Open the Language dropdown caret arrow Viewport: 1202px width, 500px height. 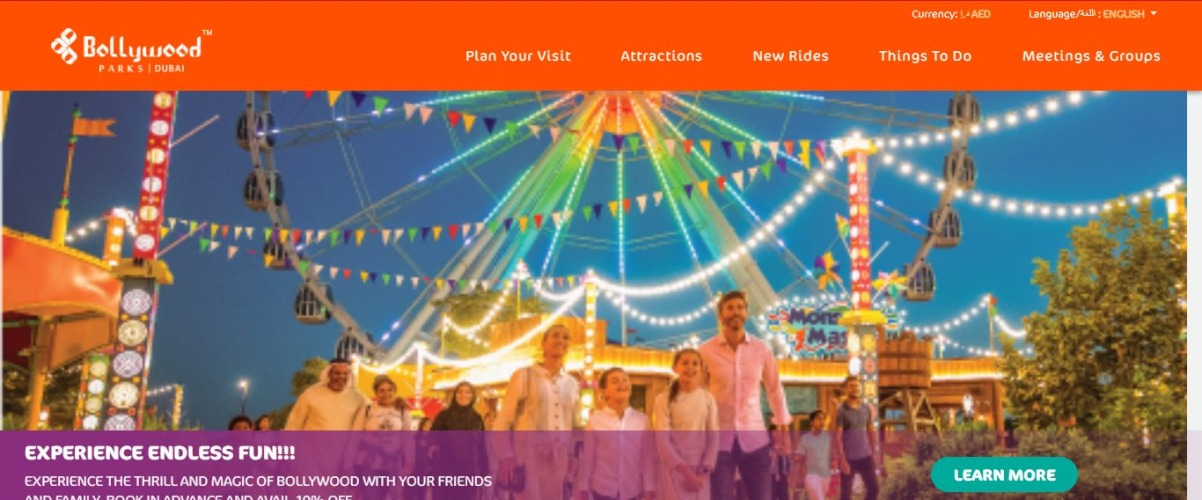1153,14
